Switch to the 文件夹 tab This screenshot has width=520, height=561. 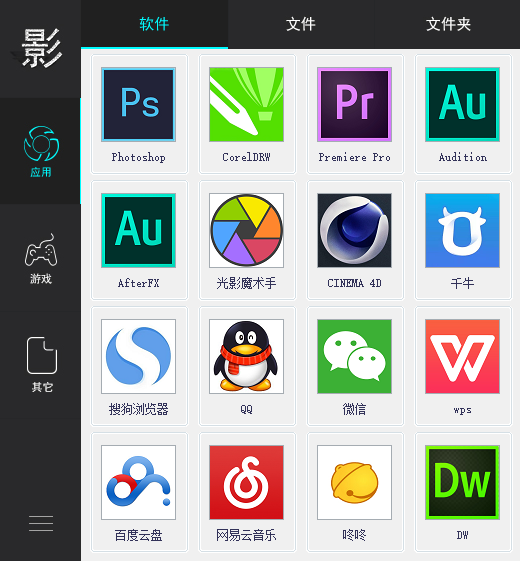[447, 24]
